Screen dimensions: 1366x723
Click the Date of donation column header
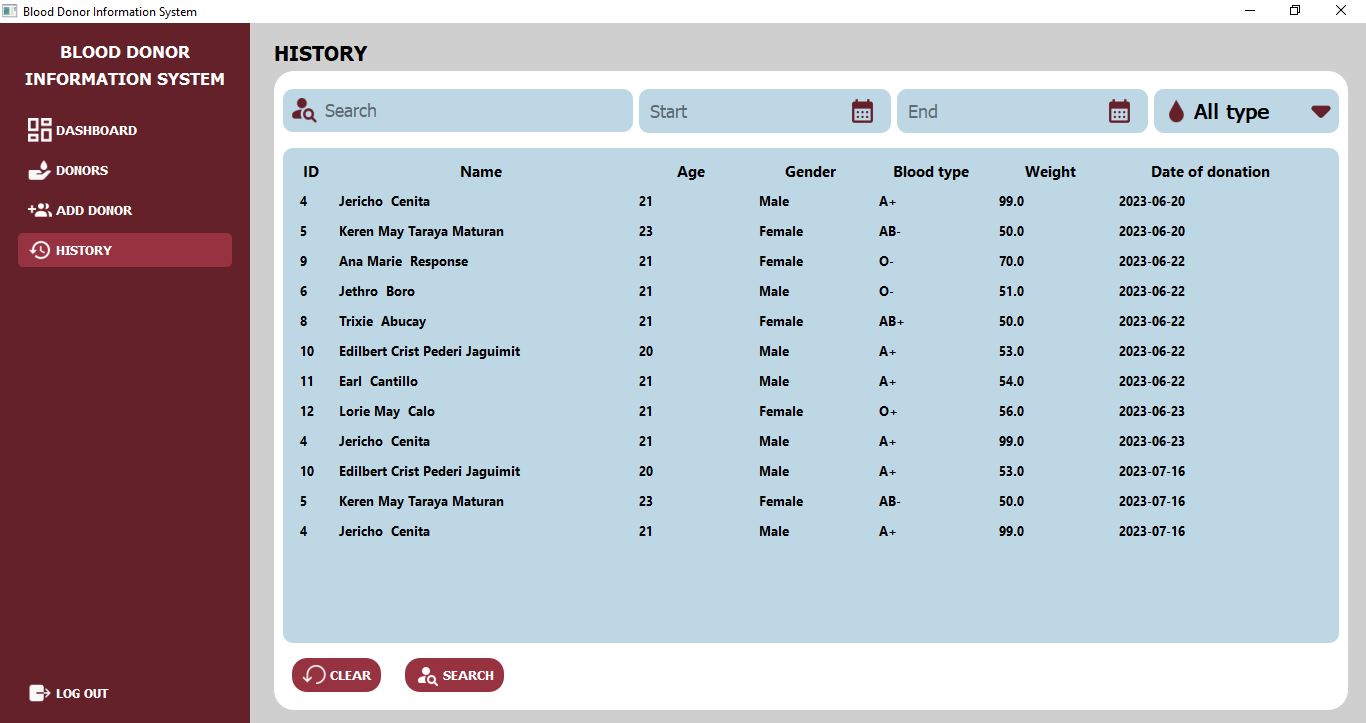[x=1210, y=172]
